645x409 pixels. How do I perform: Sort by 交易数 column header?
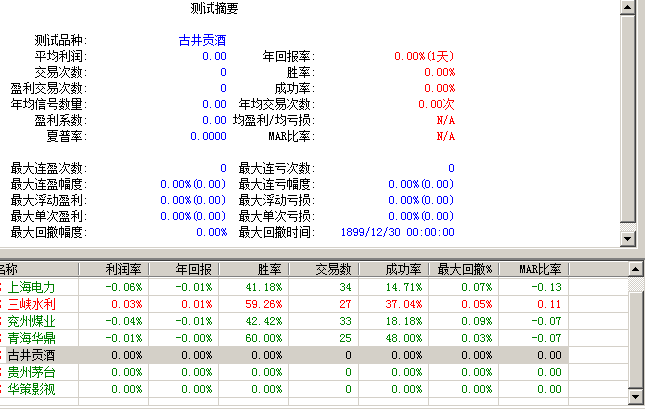pos(324,270)
